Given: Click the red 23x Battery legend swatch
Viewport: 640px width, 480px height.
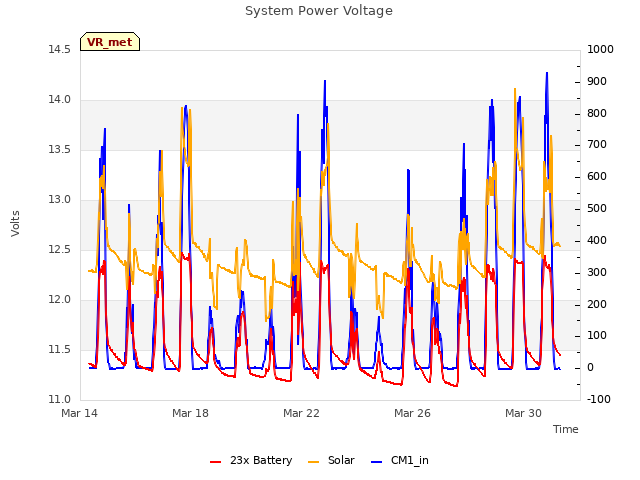Looking at the screenshot, I should 215,462.
